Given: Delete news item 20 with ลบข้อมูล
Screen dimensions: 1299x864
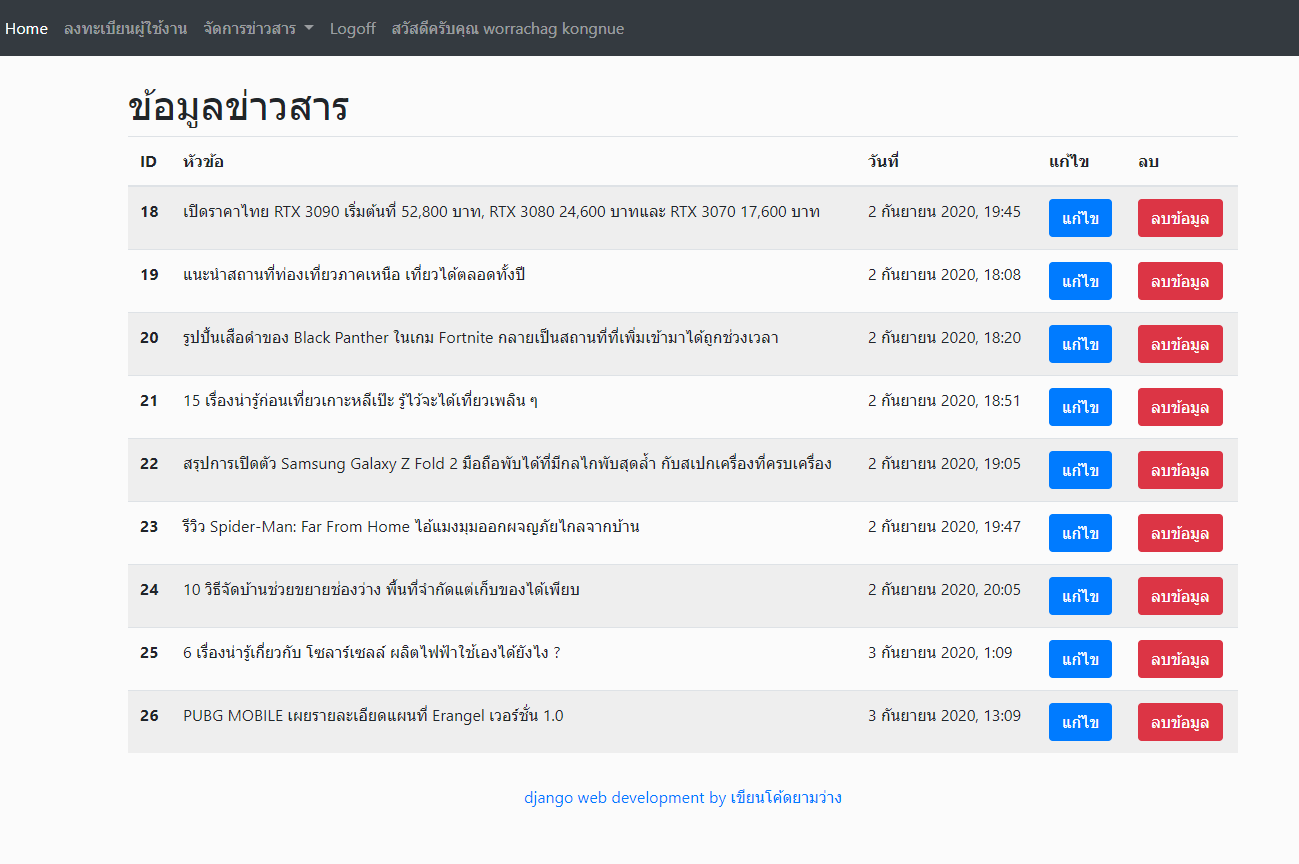Looking at the screenshot, I should pos(1180,344).
